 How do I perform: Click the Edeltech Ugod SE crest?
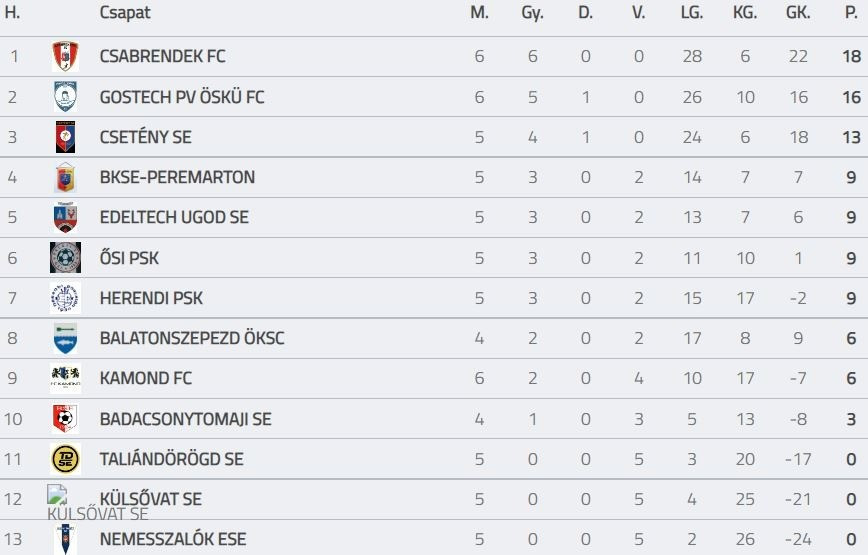[x=66, y=218]
